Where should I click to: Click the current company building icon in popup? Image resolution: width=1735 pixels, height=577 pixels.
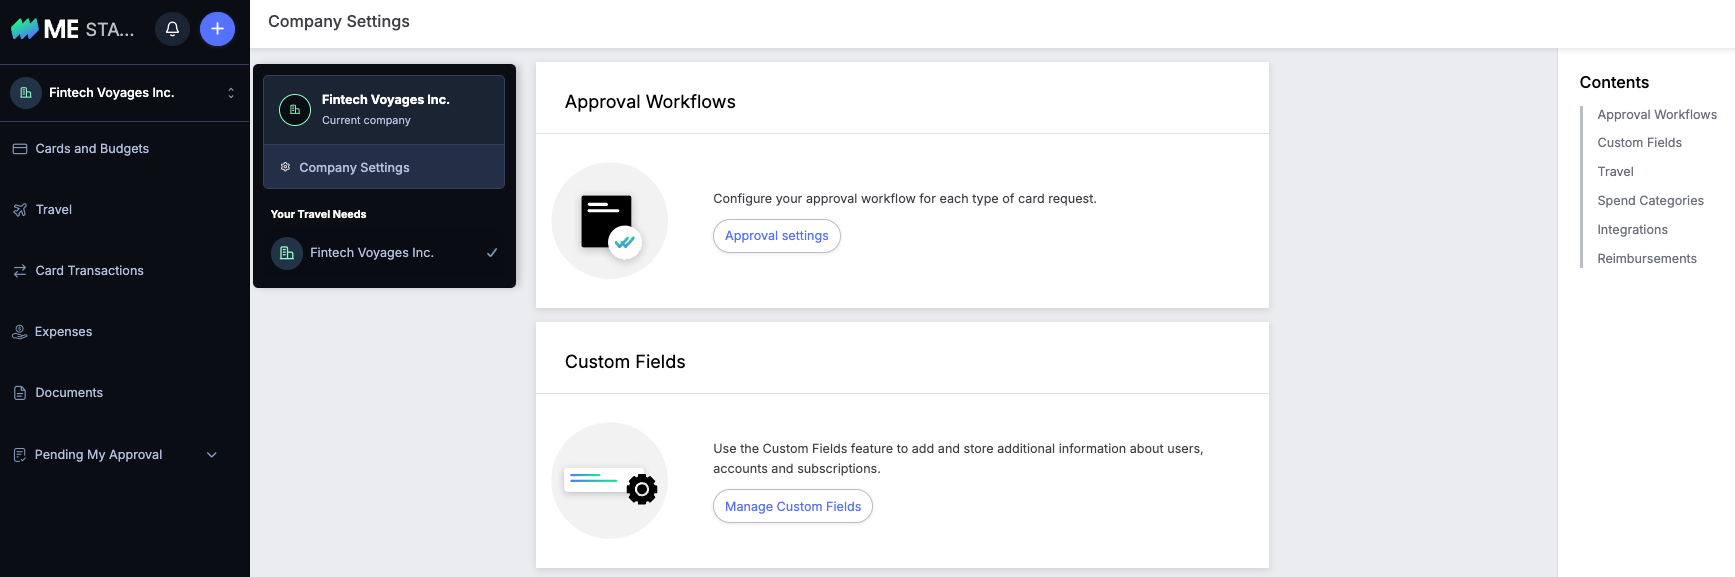click(x=295, y=110)
